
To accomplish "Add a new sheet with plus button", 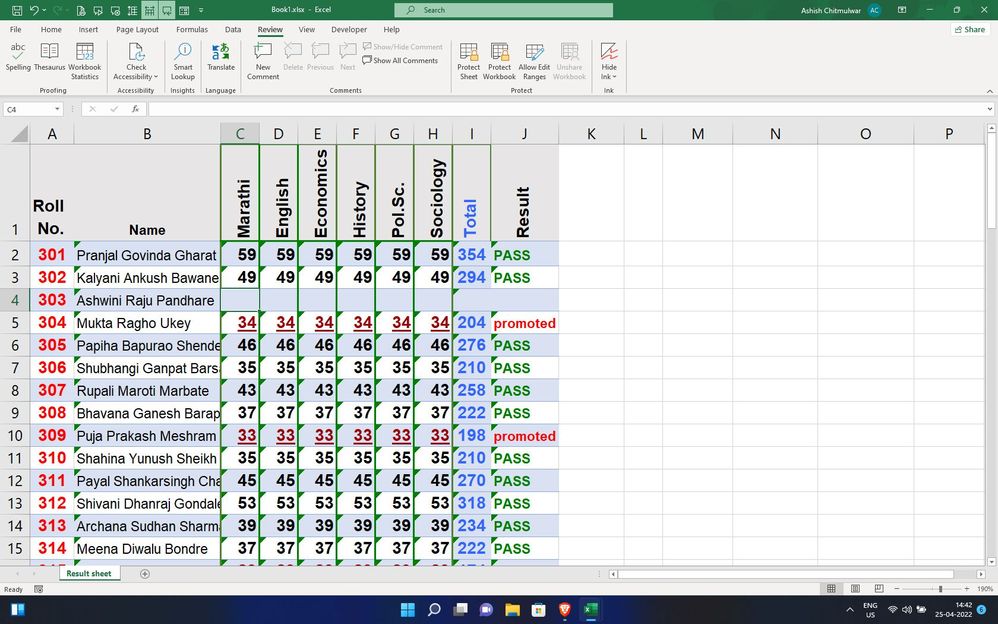I will (x=144, y=574).
